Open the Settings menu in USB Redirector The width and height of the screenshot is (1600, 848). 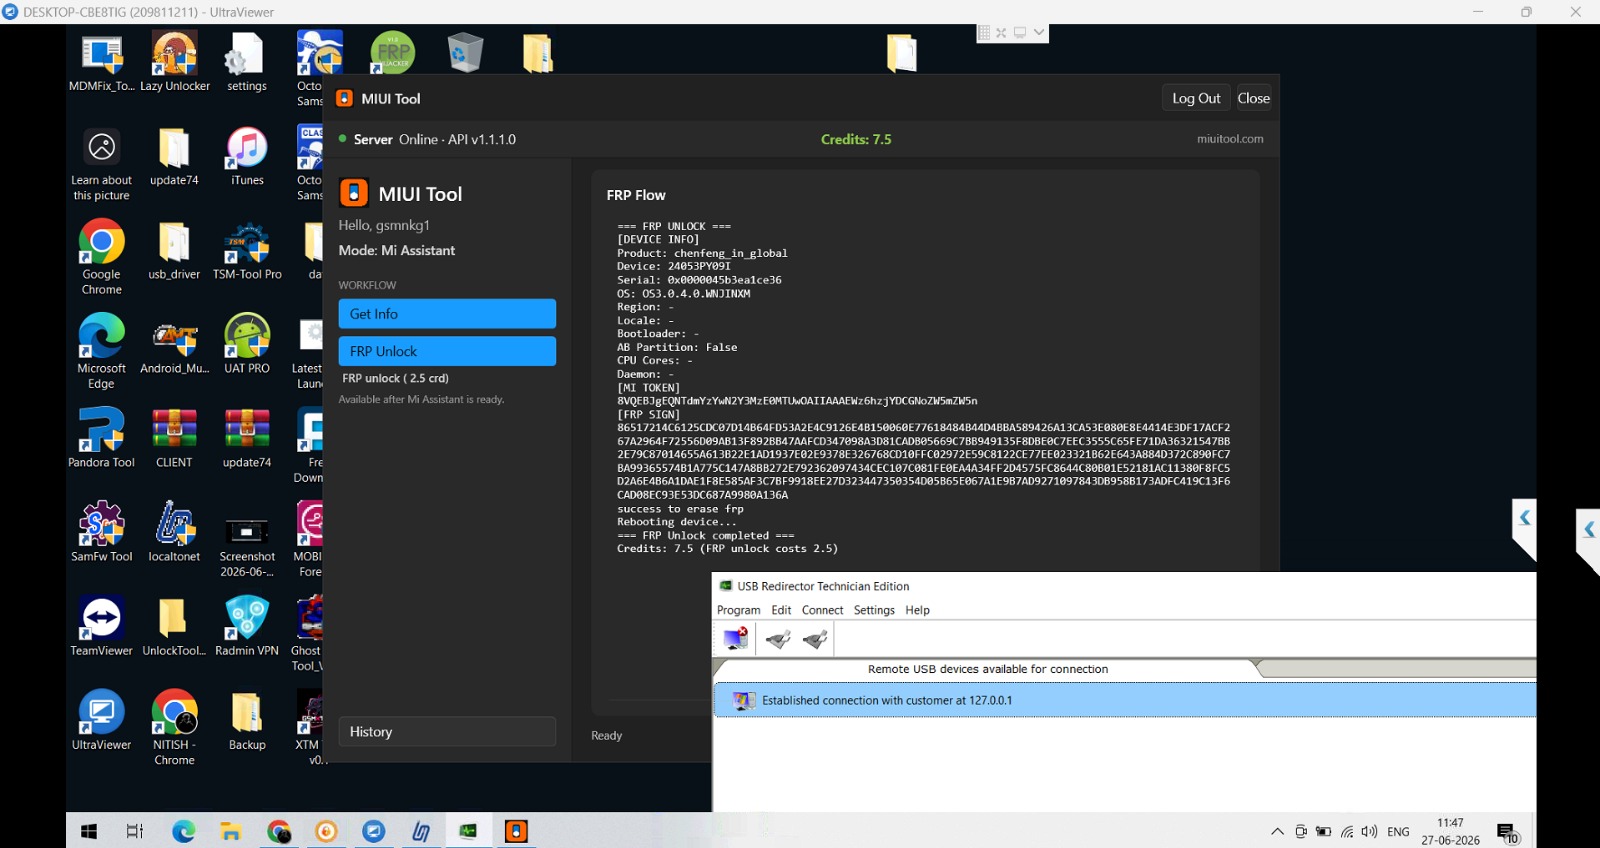click(x=874, y=610)
